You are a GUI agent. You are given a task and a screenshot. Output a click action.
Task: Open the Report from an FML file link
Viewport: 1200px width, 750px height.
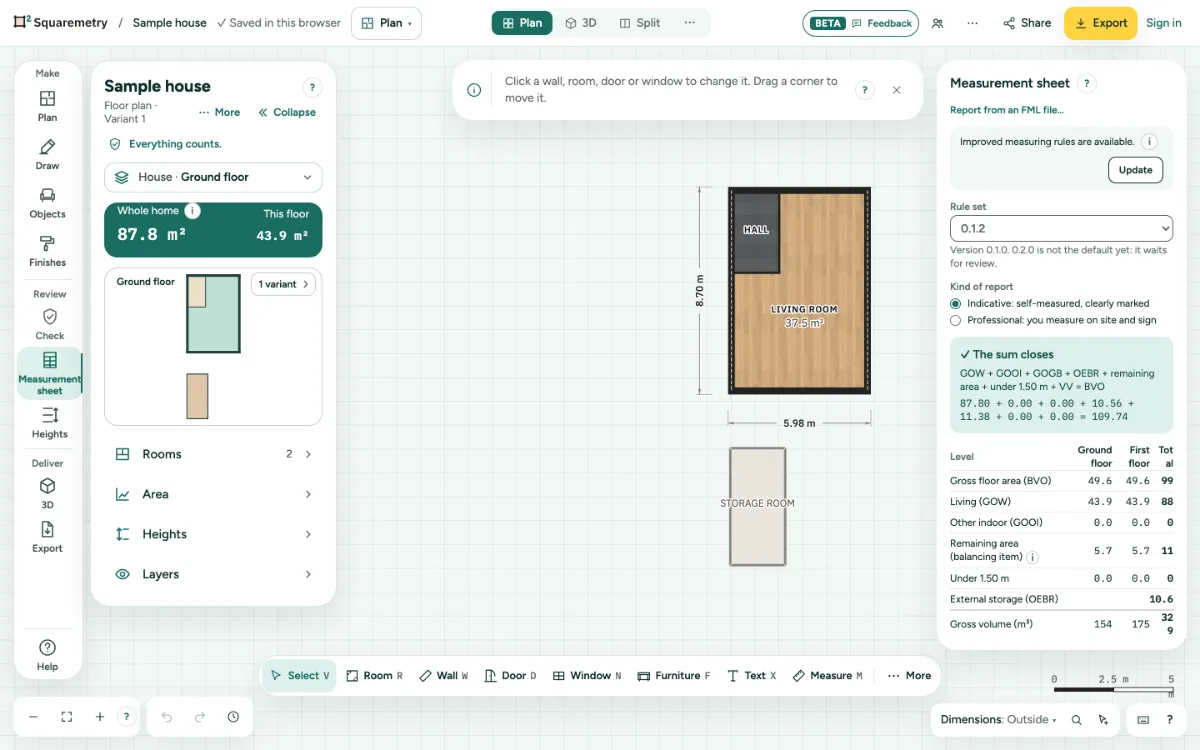click(x=1007, y=110)
